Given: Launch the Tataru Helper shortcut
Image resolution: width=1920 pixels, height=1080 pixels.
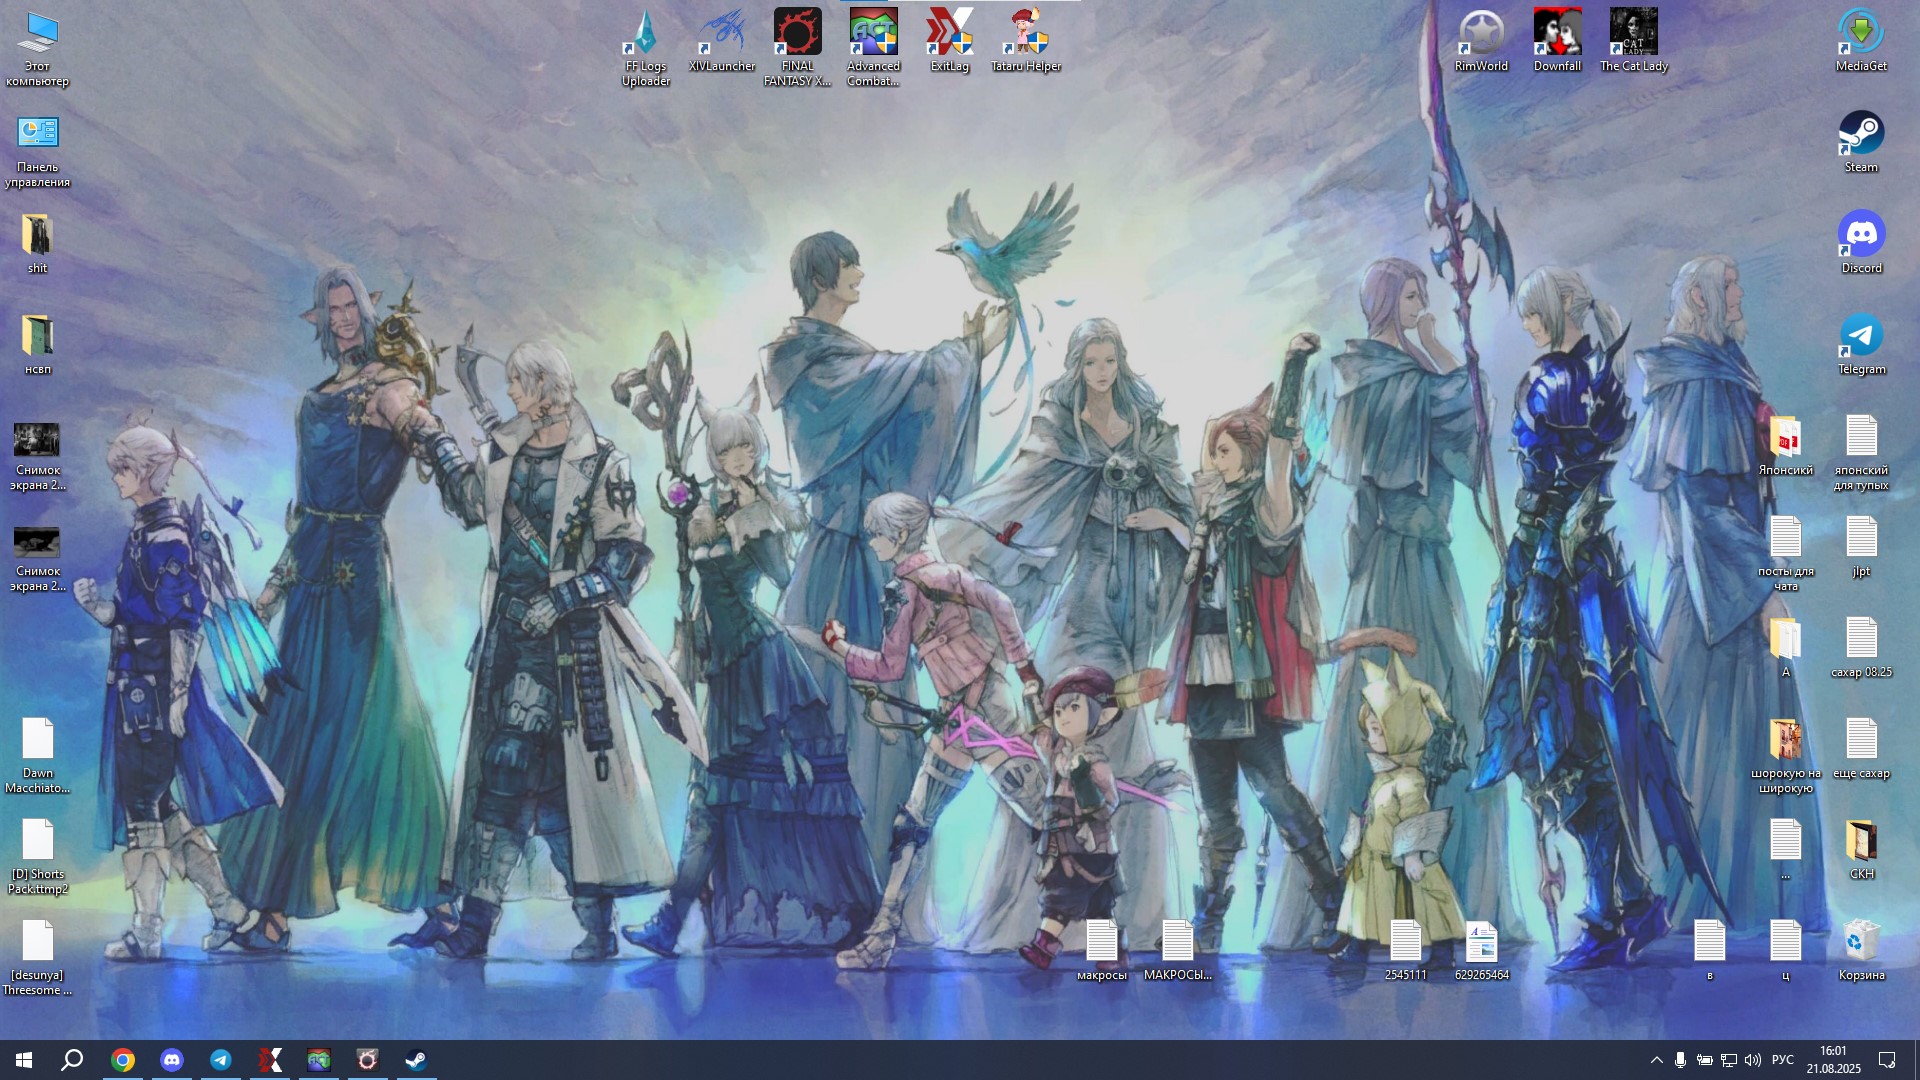Looking at the screenshot, I should pos(1026,40).
